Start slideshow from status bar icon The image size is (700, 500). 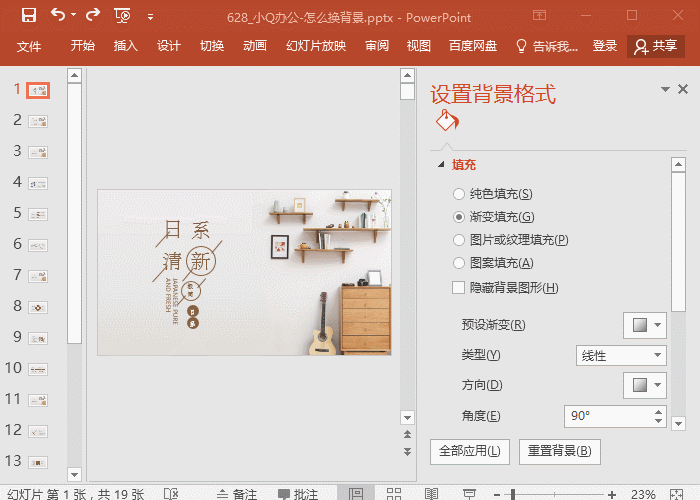tap(469, 493)
